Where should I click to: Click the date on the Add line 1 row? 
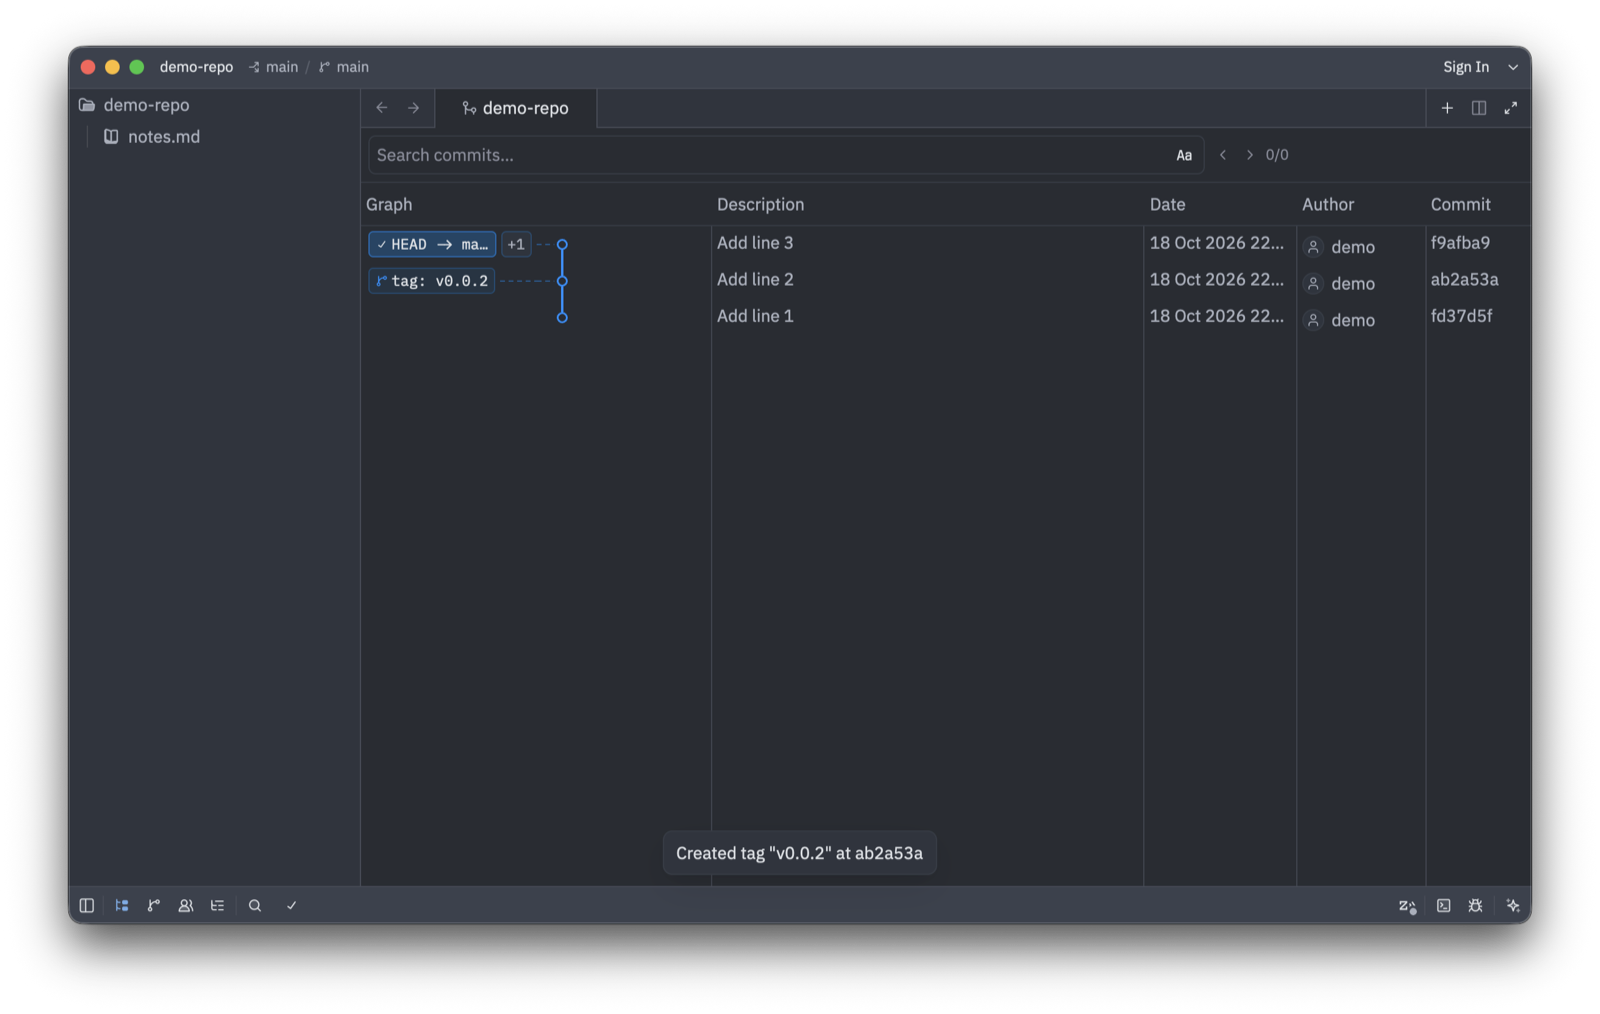pyautogui.click(x=1216, y=316)
